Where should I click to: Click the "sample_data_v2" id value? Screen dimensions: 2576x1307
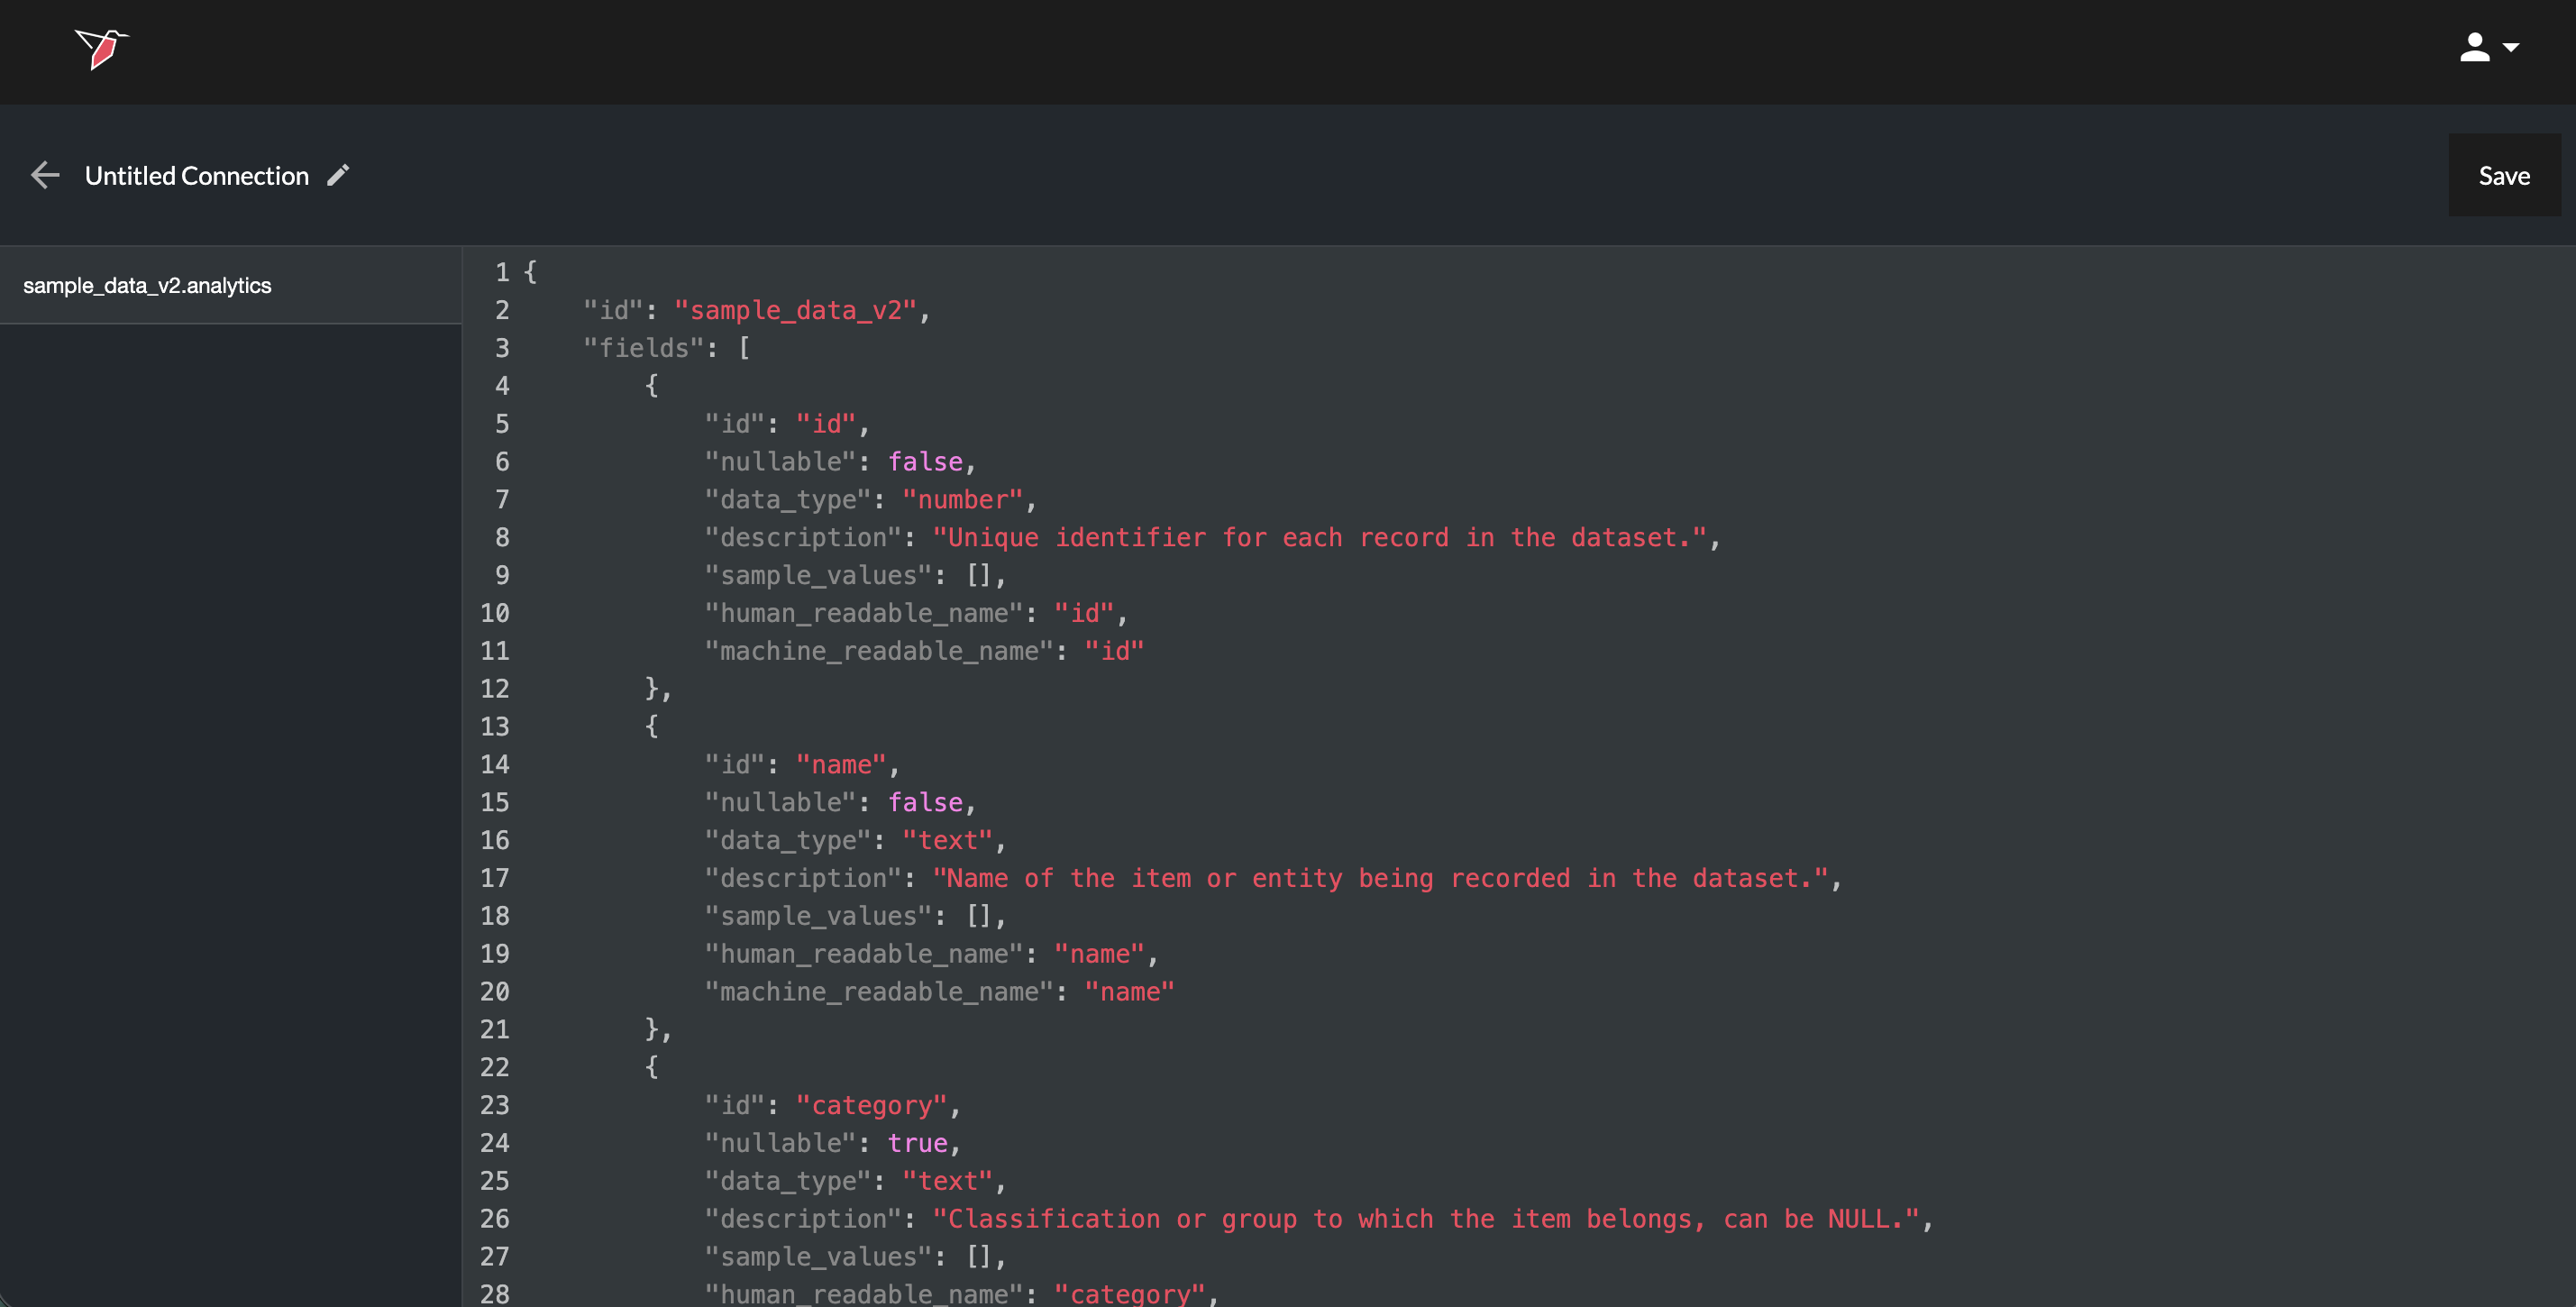[x=795, y=310]
